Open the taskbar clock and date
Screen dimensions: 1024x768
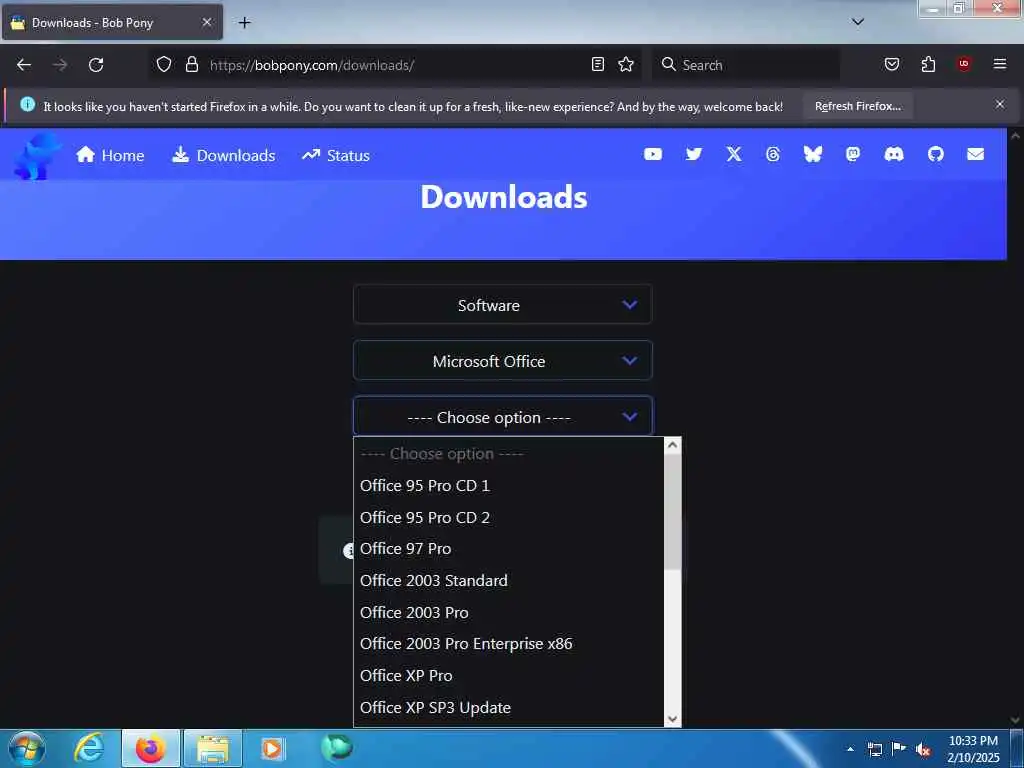click(973, 749)
